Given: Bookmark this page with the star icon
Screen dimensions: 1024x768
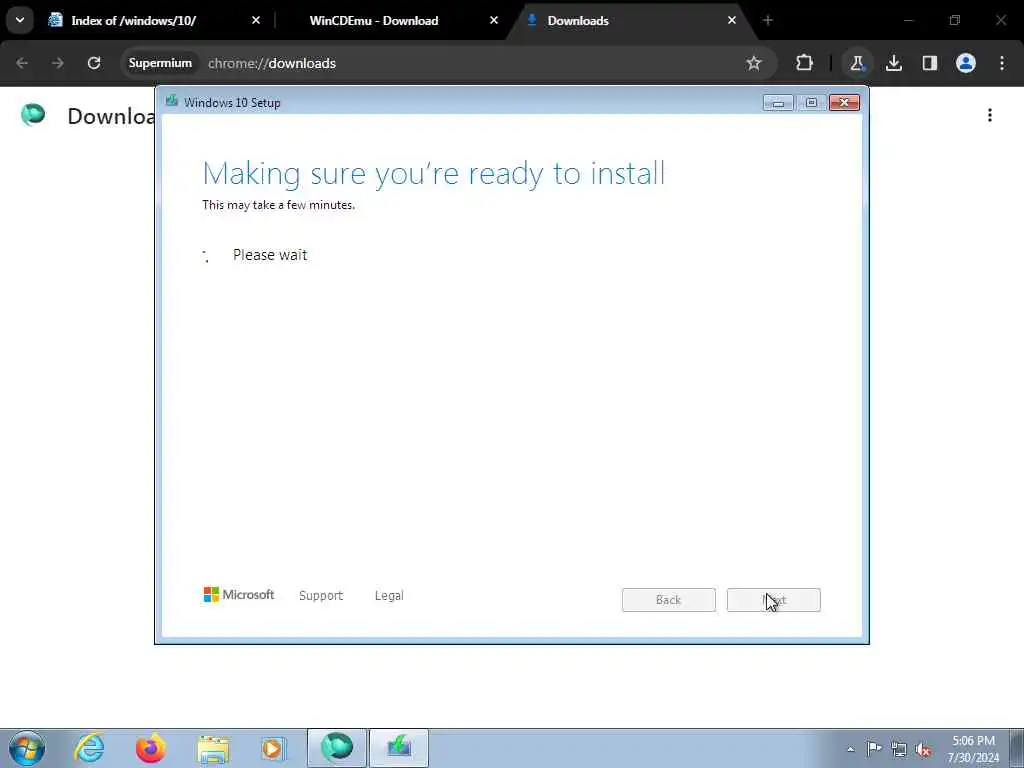Looking at the screenshot, I should point(754,63).
